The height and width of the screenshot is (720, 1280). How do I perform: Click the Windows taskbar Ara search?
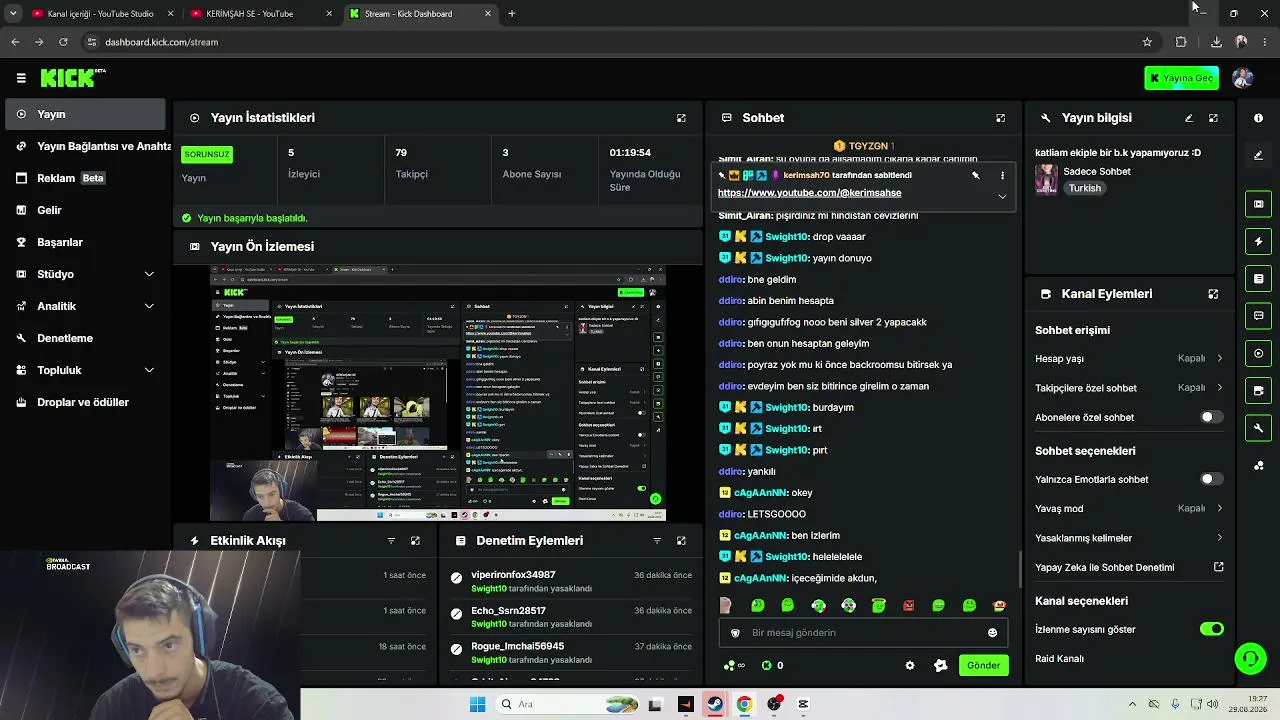tap(567, 704)
